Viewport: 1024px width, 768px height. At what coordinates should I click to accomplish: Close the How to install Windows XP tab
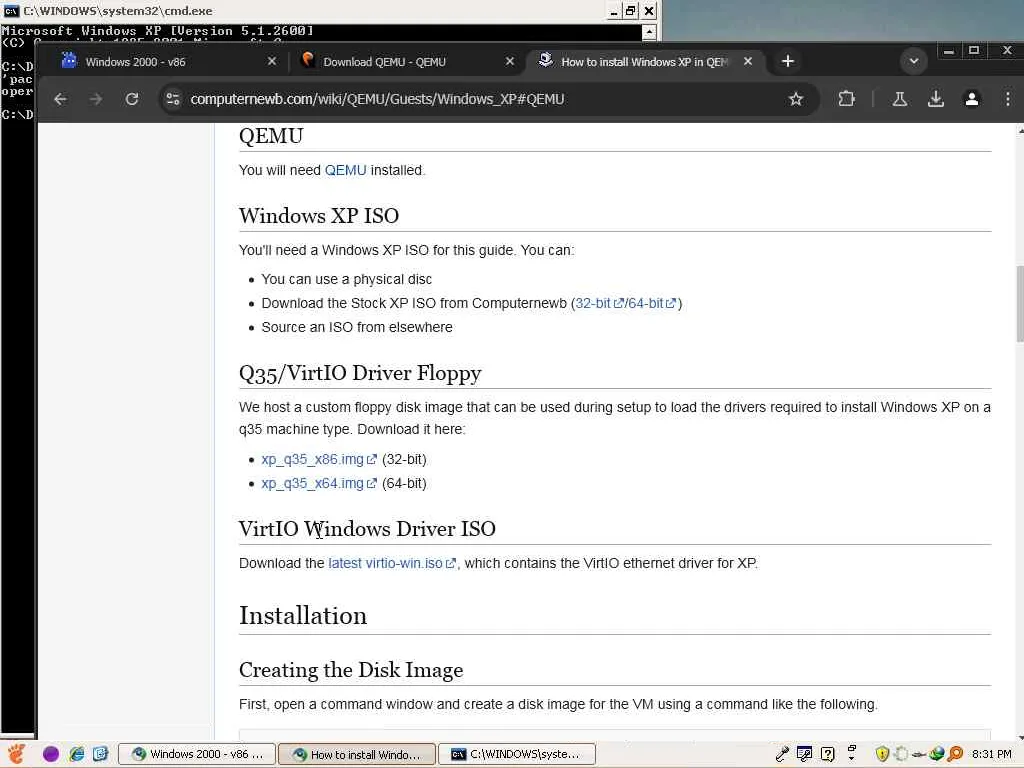748,61
